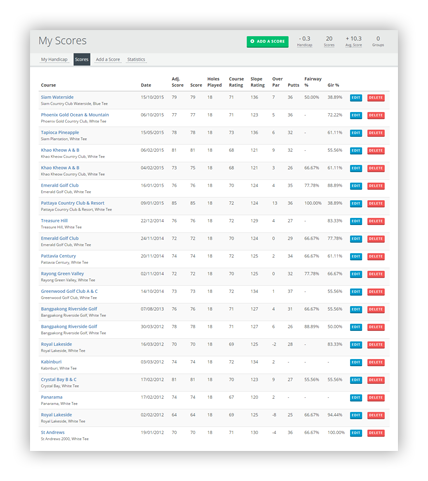
Task: Delete the St Andrews score
Action: click(376, 433)
